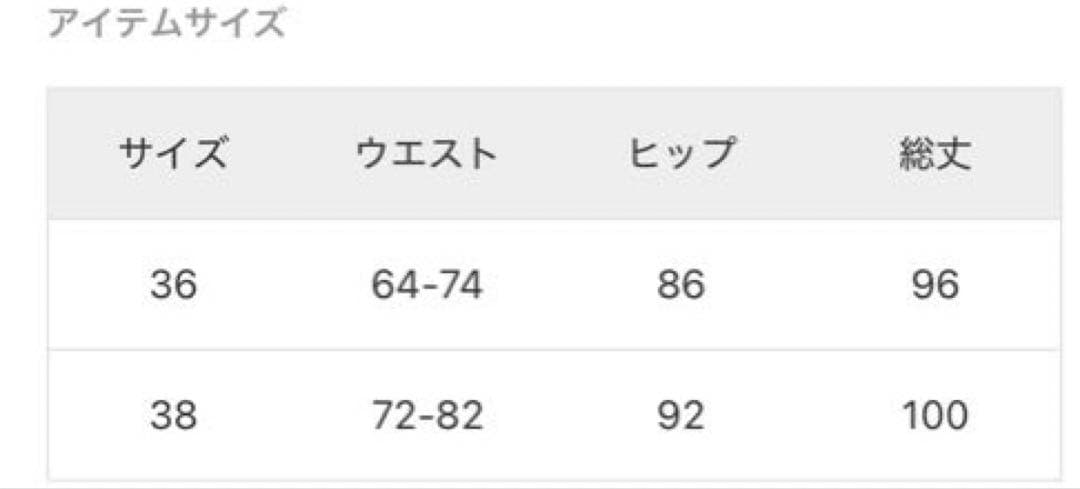Select size 36 in the size column
This screenshot has height=489, width=1080.
(174, 286)
